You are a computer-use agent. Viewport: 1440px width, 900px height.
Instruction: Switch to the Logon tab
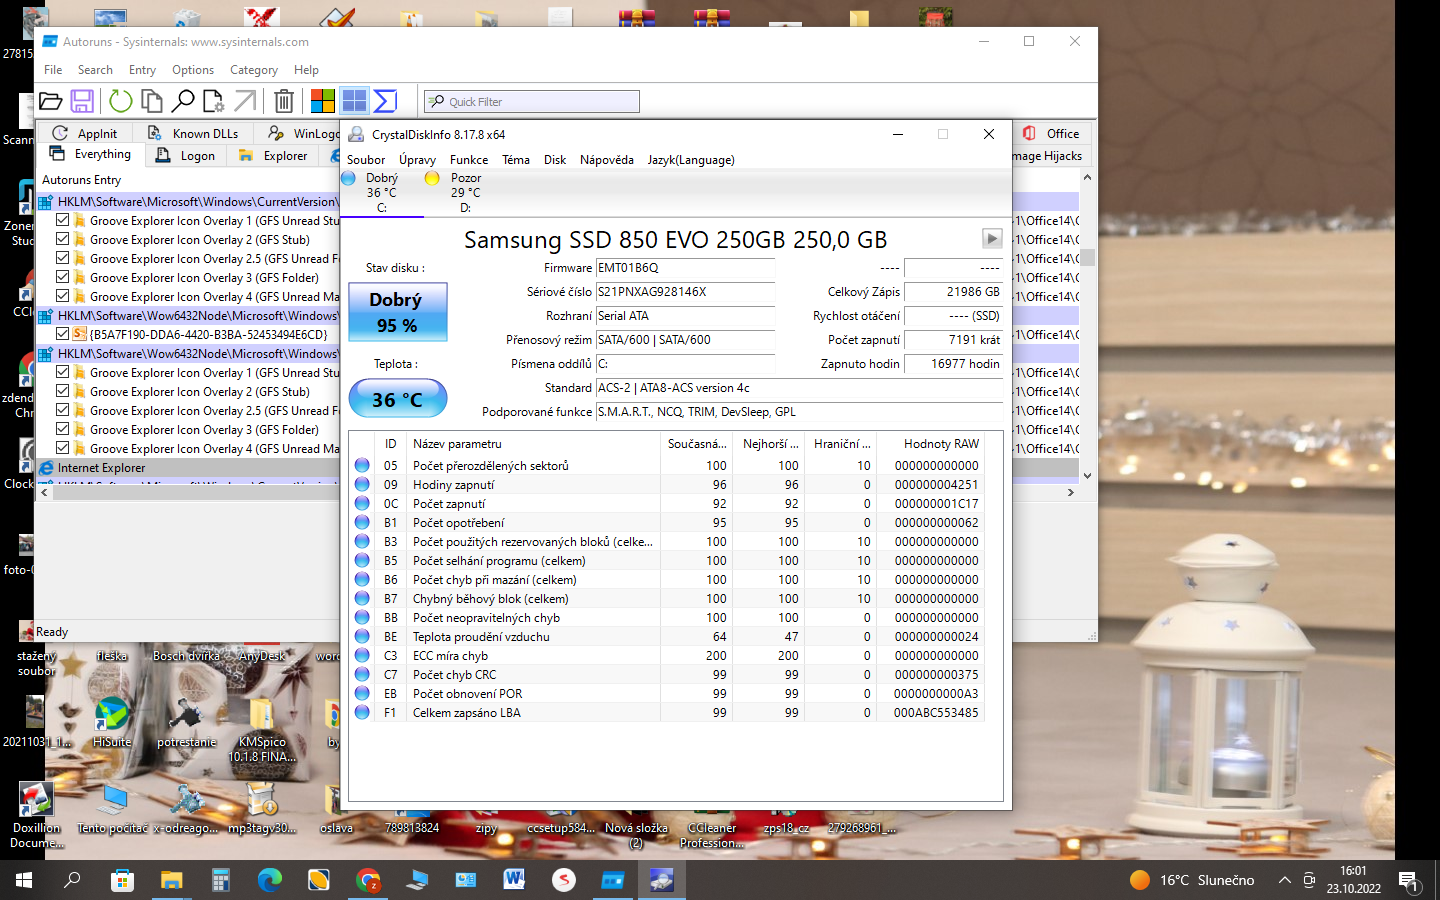(187, 155)
